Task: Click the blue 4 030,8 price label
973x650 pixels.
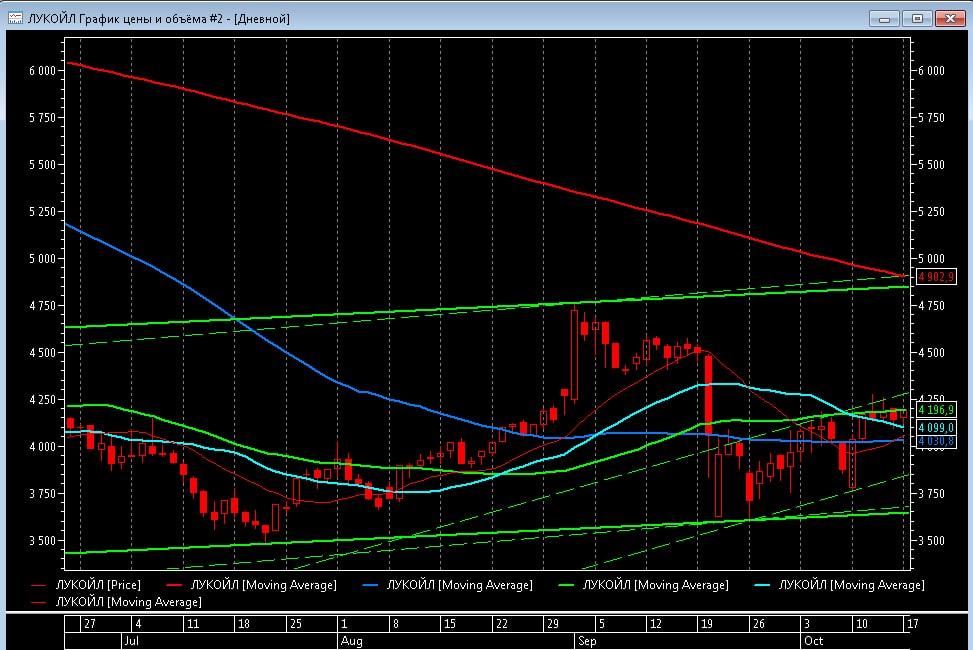Action: coord(936,441)
